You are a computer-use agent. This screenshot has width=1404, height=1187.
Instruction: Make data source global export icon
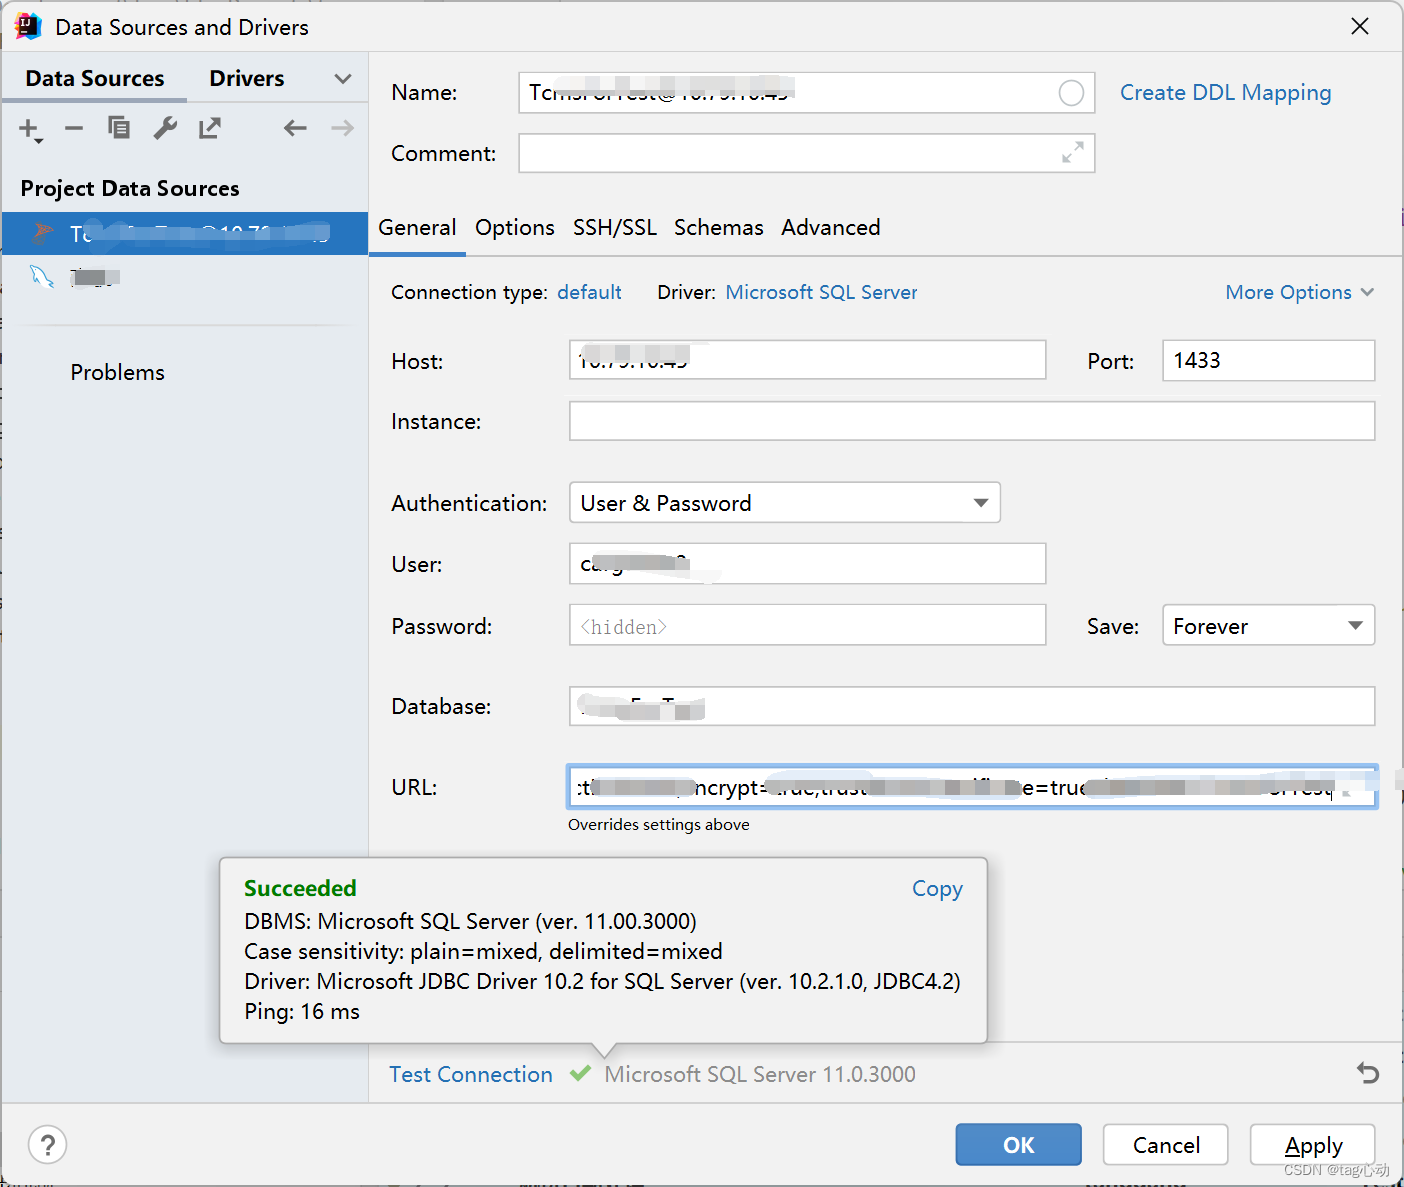coord(210,128)
